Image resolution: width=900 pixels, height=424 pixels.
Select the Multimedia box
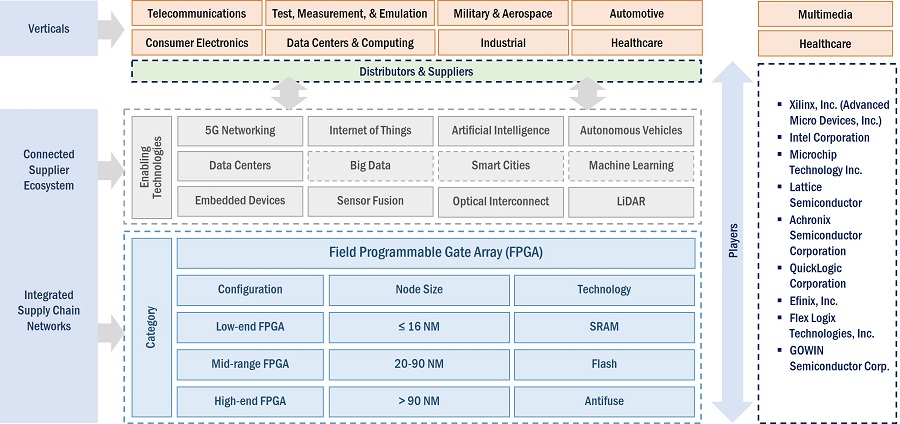pyautogui.click(x=825, y=14)
